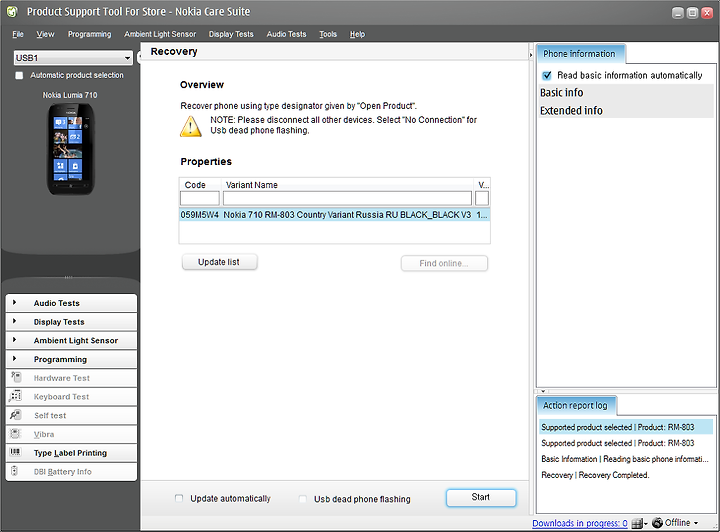The width and height of the screenshot is (720, 532).
Task: Click the Type Label Printing sidebar button
Action: (x=71, y=453)
